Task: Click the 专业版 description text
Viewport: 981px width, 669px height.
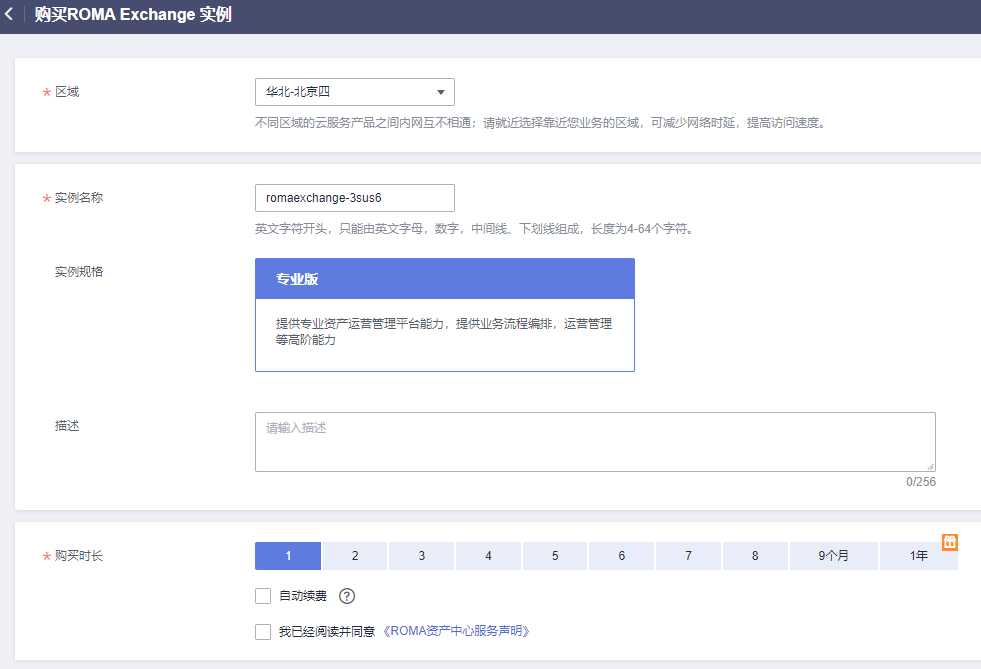Action: pos(444,332)
